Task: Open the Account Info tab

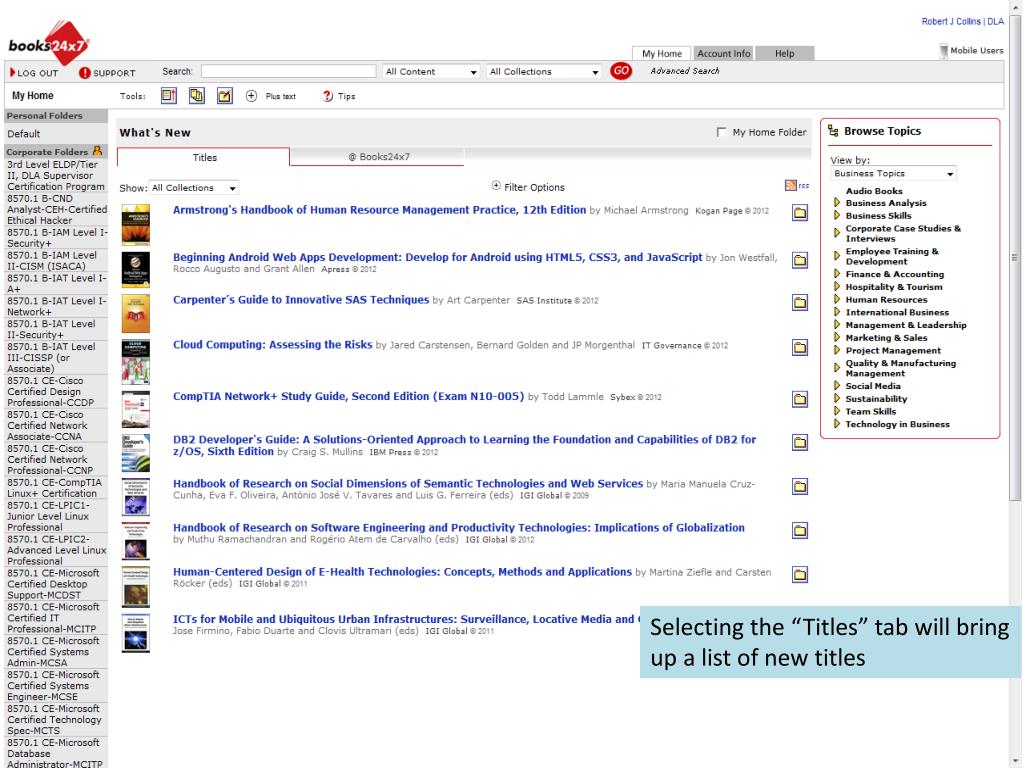Action: (x=723, y=54)
